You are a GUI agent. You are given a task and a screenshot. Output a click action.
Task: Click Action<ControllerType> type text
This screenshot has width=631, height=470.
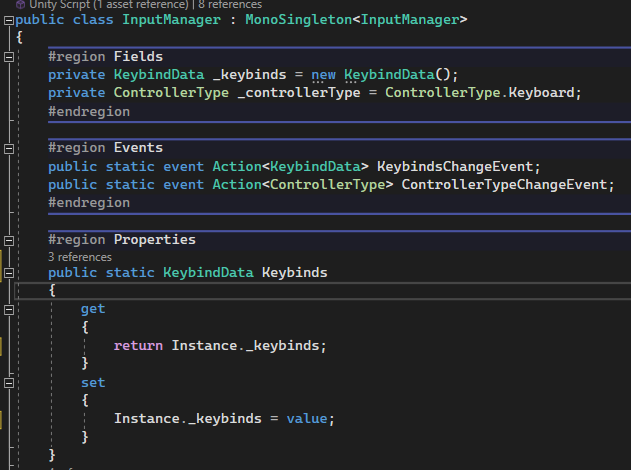click(303, 184)
